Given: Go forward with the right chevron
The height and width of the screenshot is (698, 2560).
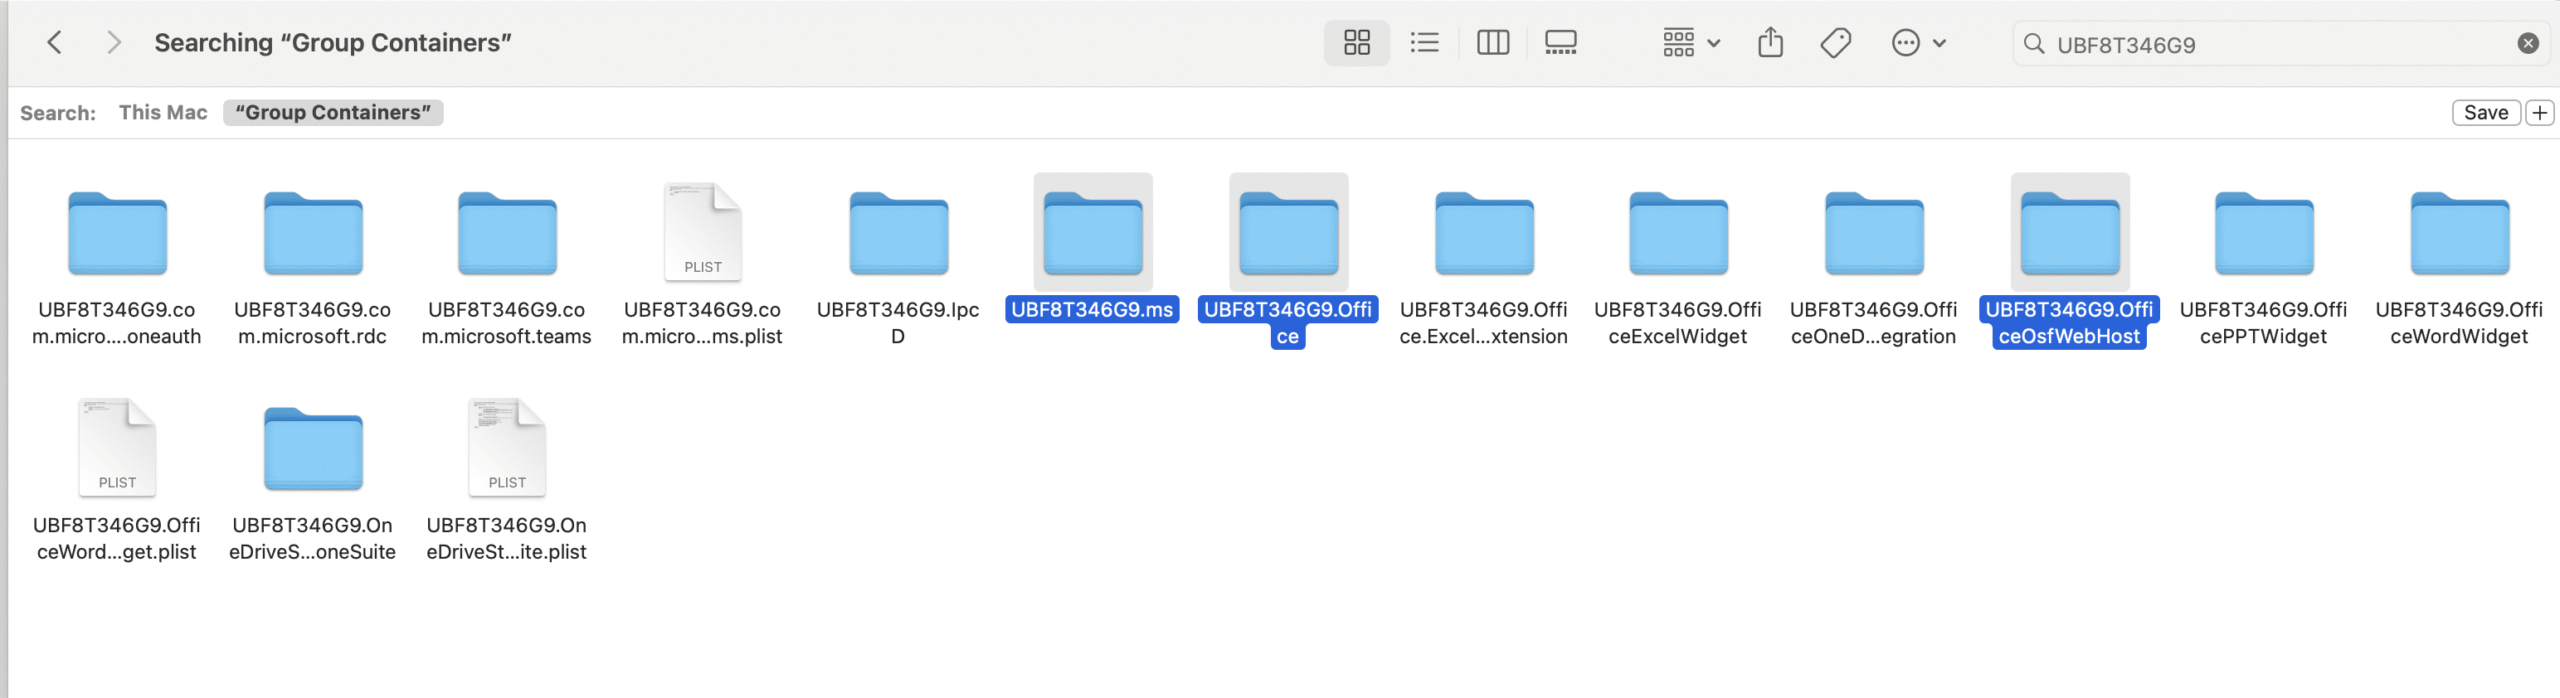Looking at the screenshot, I should 114,43.
